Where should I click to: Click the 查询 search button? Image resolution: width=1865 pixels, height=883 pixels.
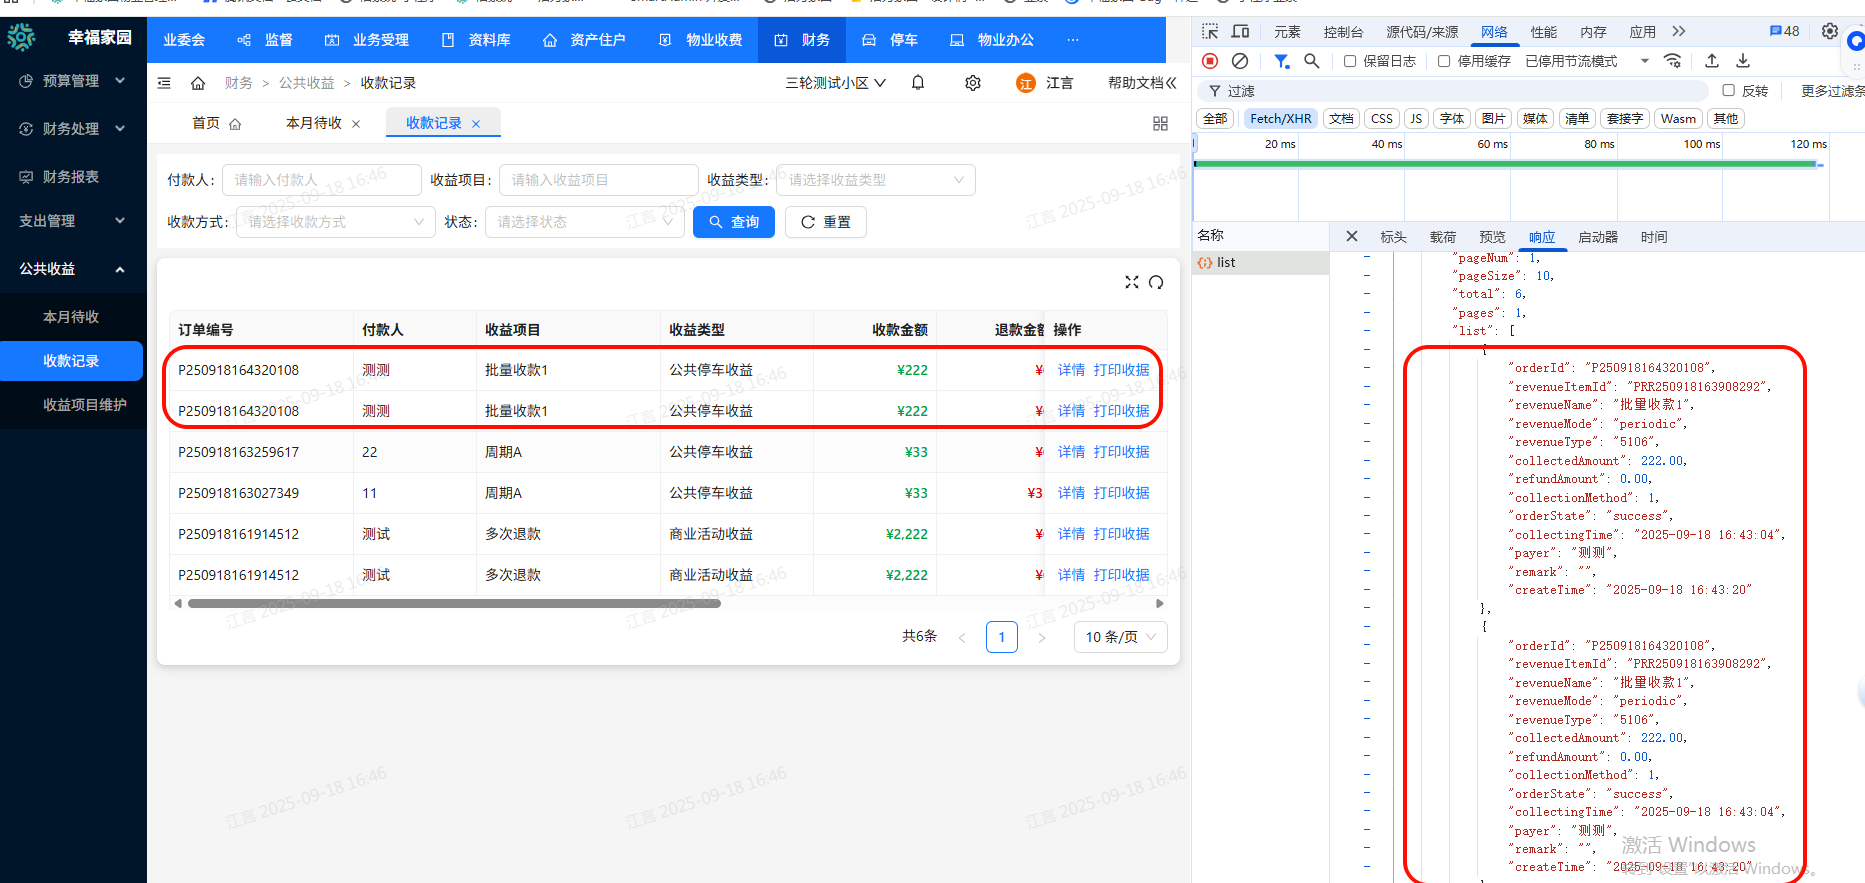[733, 222]
